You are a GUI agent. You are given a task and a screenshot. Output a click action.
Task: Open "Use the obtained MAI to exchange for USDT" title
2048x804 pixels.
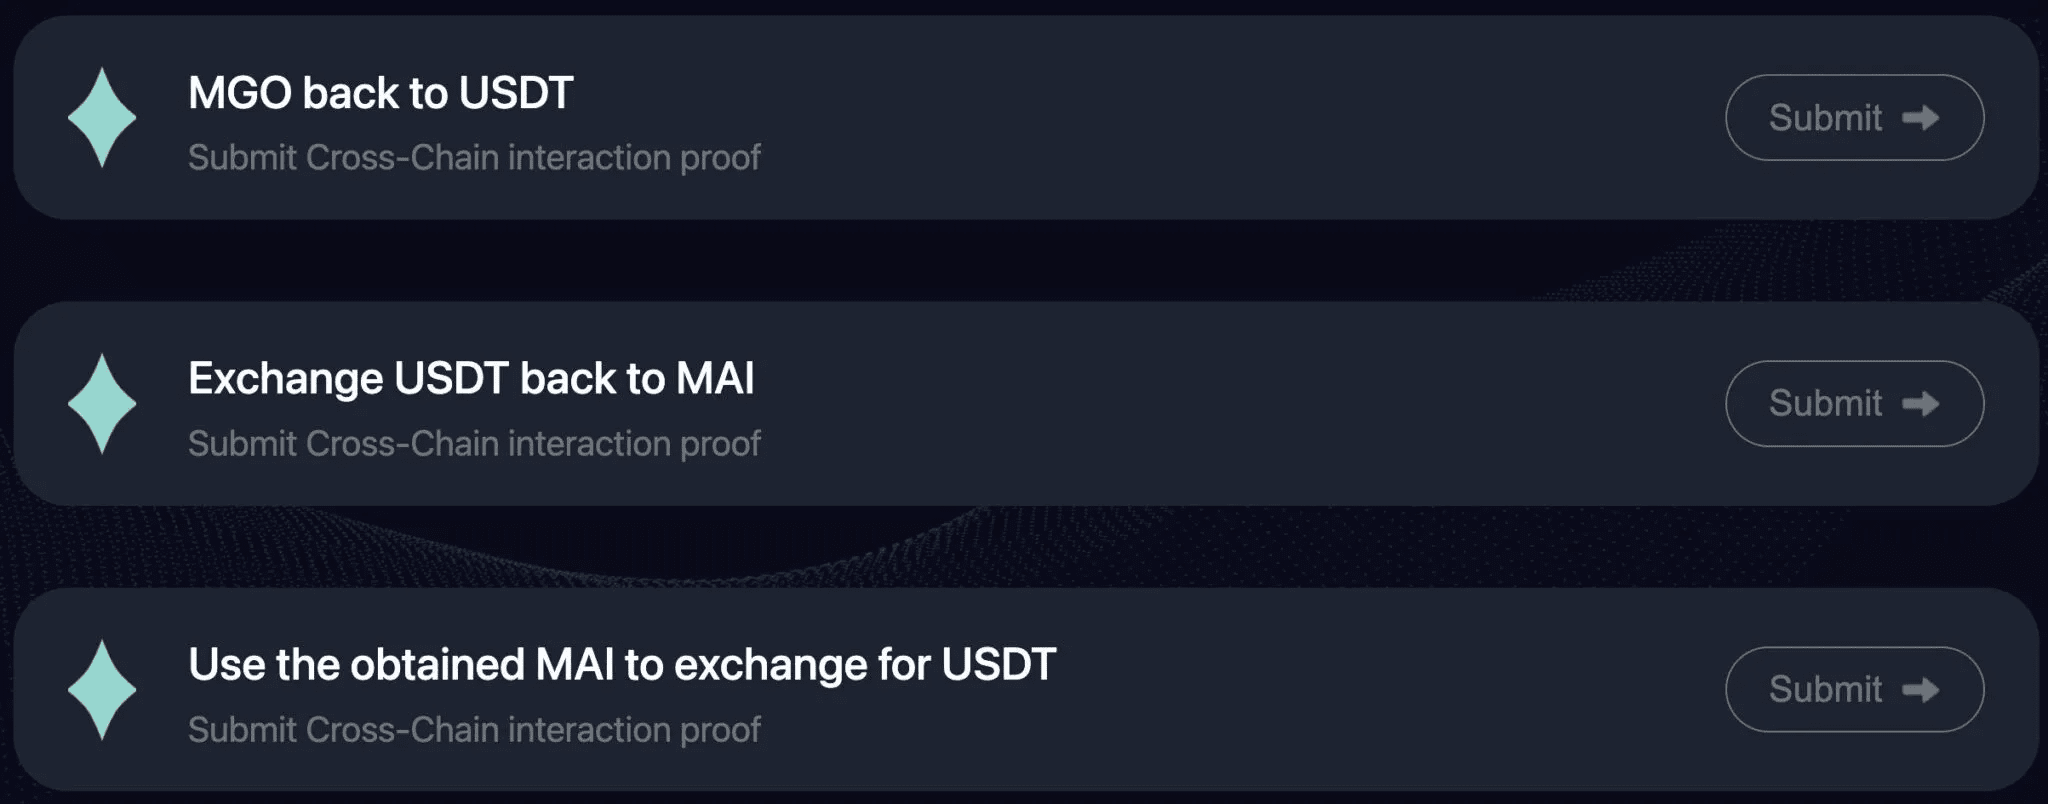click(x=621, y=665)
